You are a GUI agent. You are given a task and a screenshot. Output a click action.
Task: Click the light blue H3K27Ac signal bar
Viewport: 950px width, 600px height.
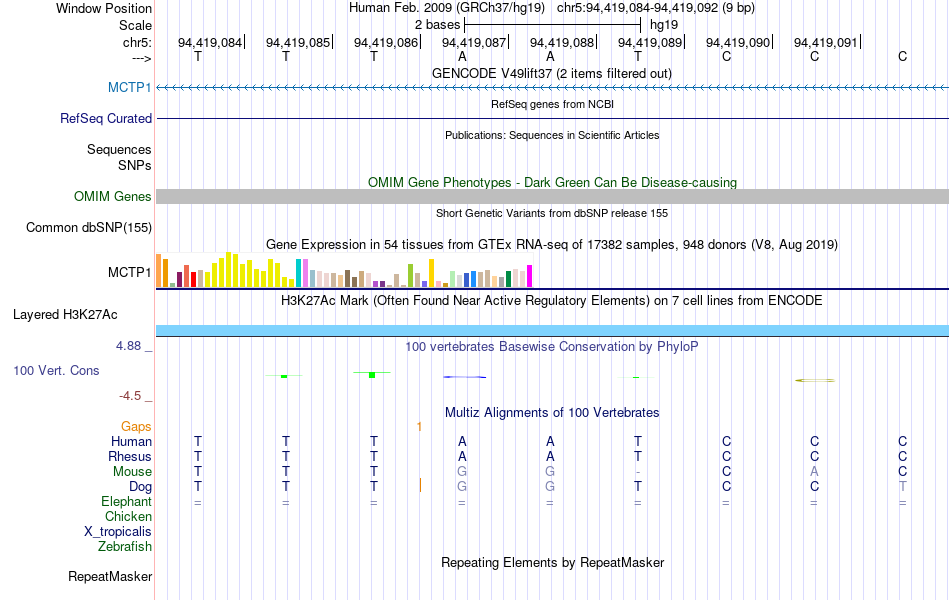coord(553,330)
